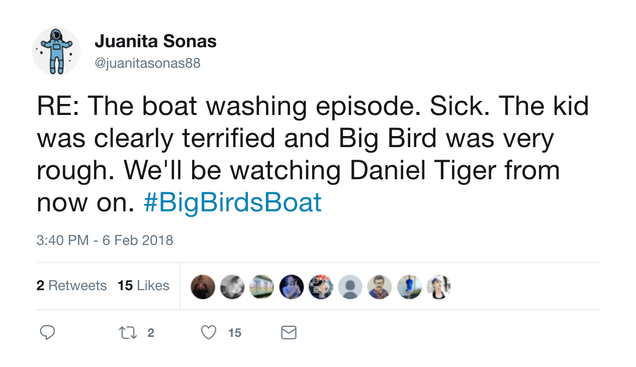
Task: Open the train photo liker avatar
Action: click(262, 287)
